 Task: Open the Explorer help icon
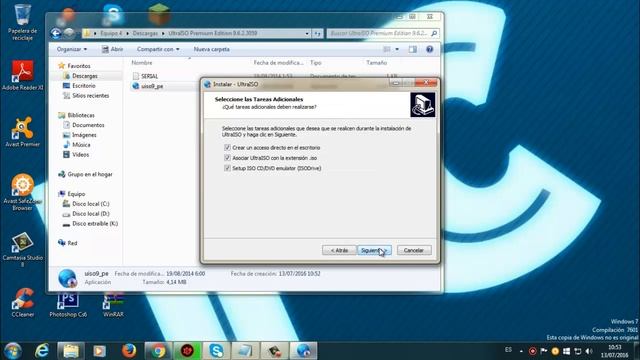click(429, 49)
